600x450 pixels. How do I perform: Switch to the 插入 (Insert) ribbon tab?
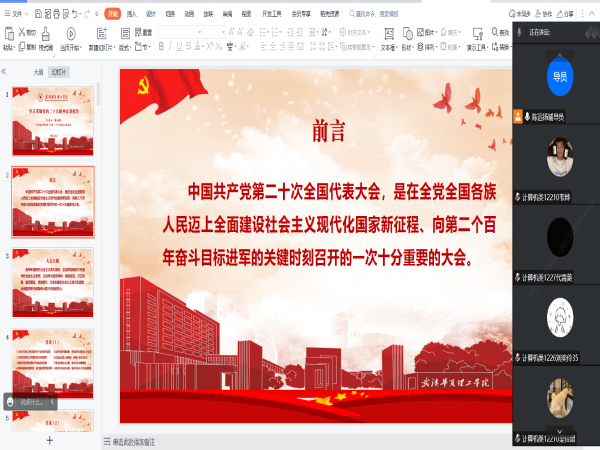click(x=131, y=15)
